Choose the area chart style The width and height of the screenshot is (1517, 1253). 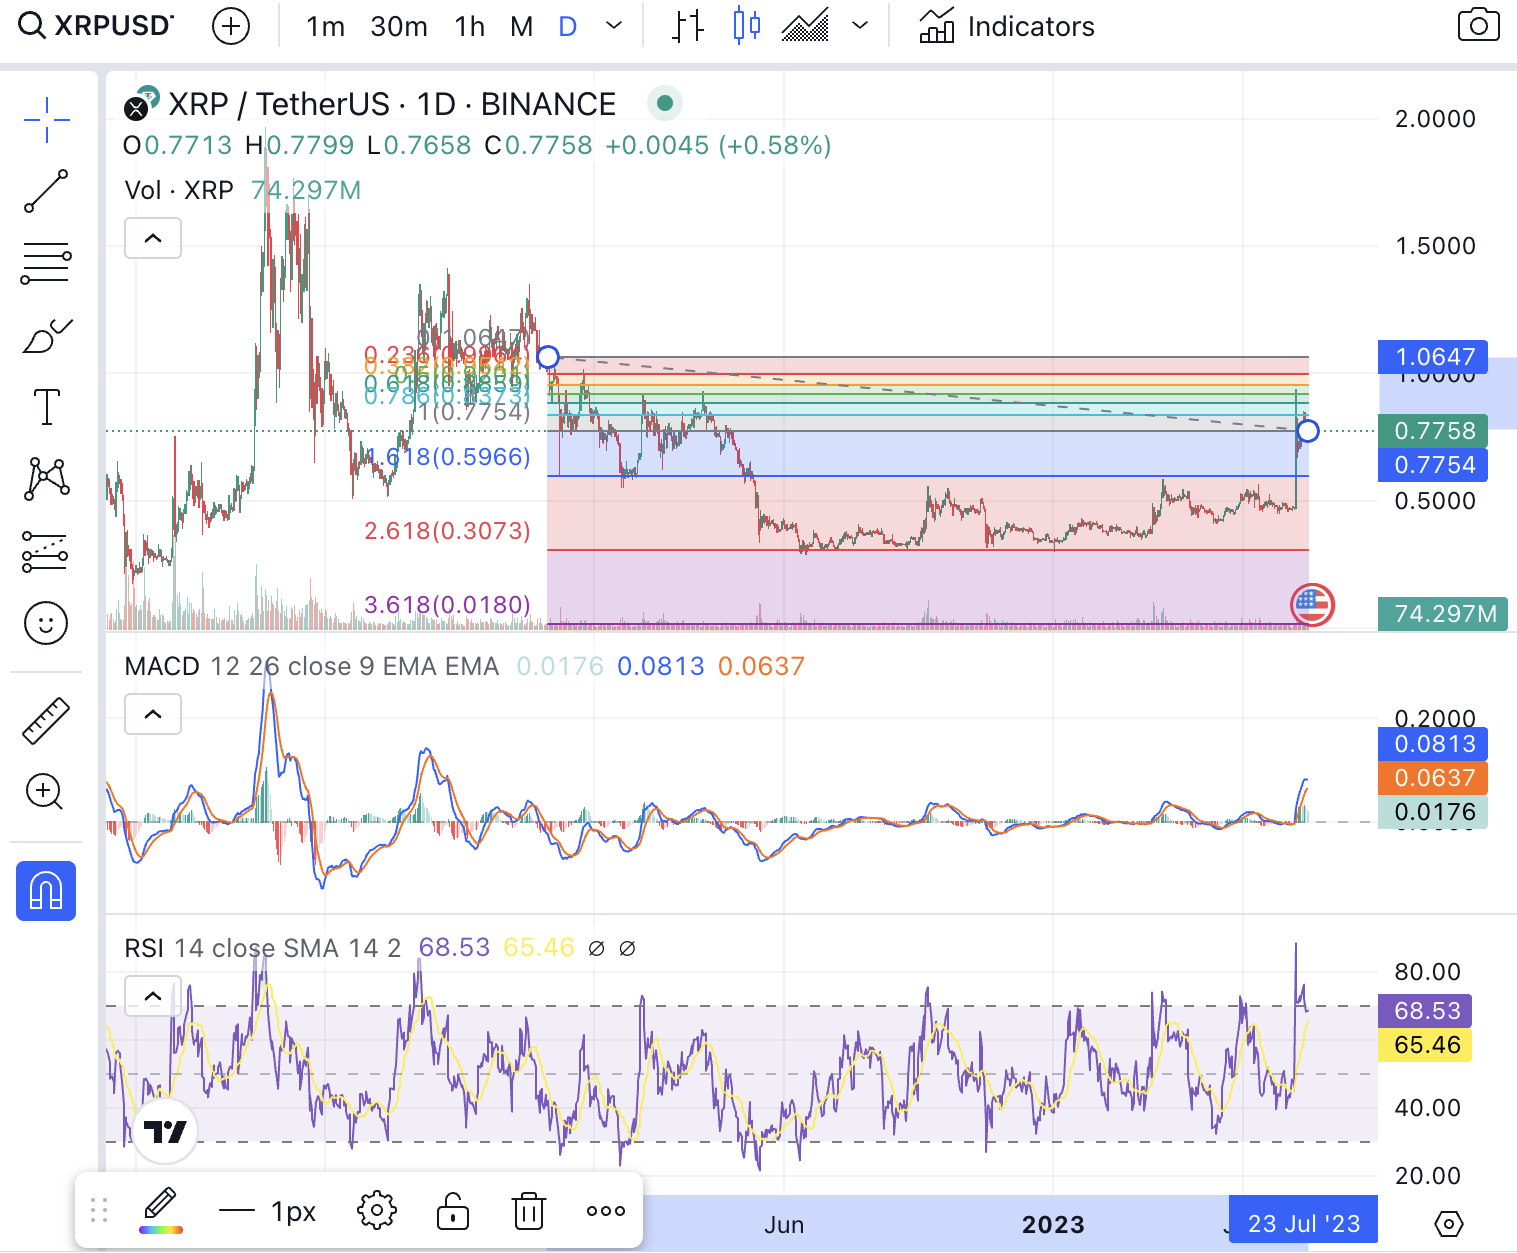[x=805, y=26]
